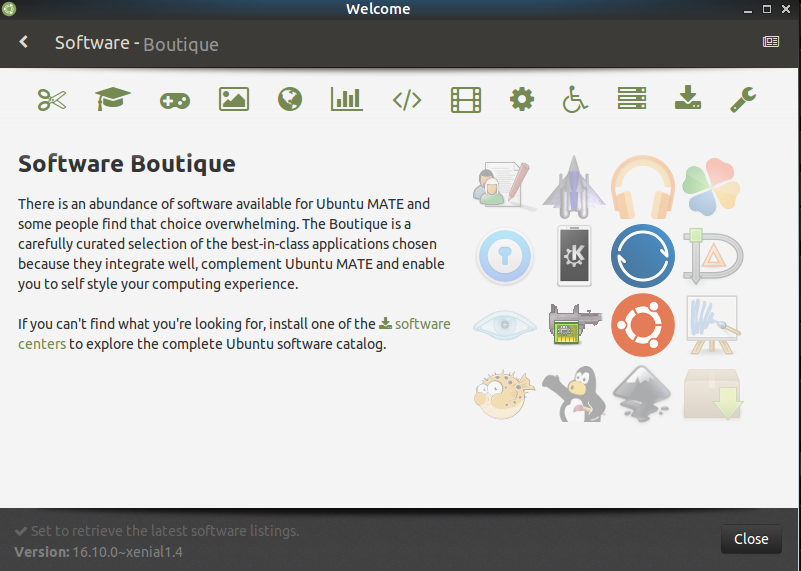Click the pufferfish app thumbnail
The height and width of the screenshot is (571, 801).
click(505, 394)
